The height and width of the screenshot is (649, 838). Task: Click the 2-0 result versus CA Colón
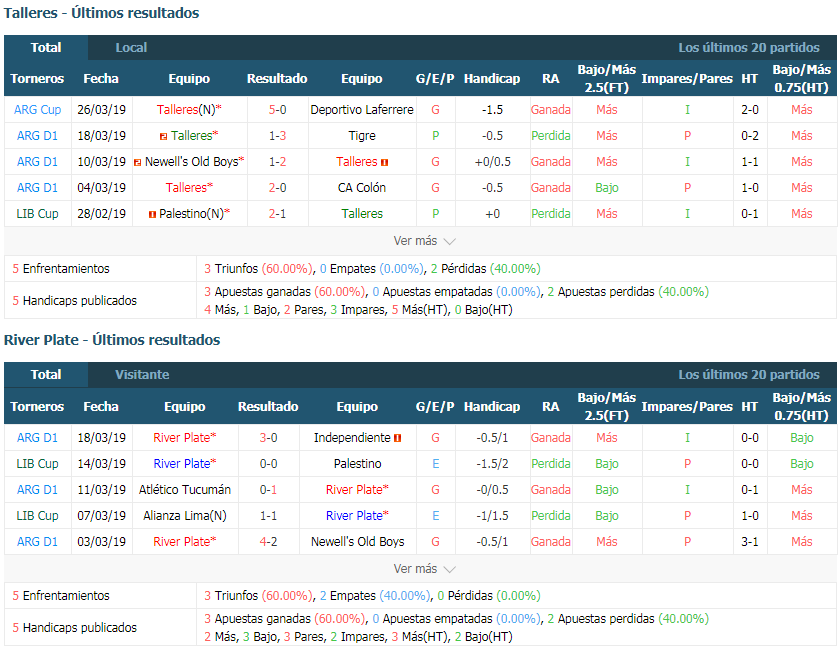point(277,188)
